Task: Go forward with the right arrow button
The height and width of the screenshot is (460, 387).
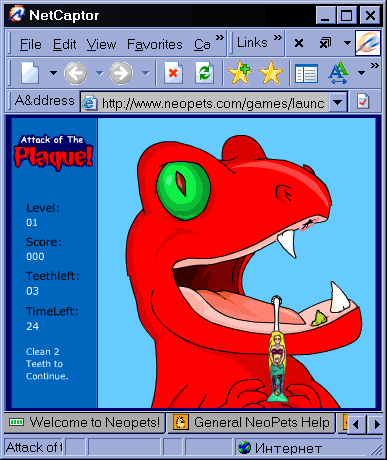Action: coord(121,73)
